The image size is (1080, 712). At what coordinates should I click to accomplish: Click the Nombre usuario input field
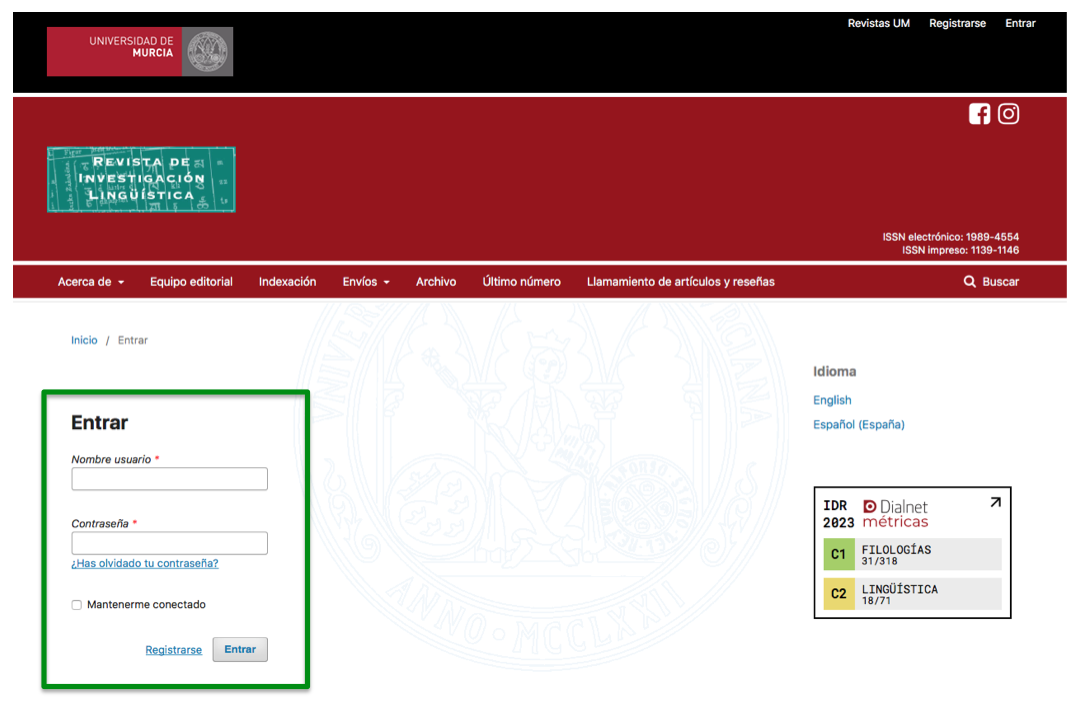(x=169, y=479)
